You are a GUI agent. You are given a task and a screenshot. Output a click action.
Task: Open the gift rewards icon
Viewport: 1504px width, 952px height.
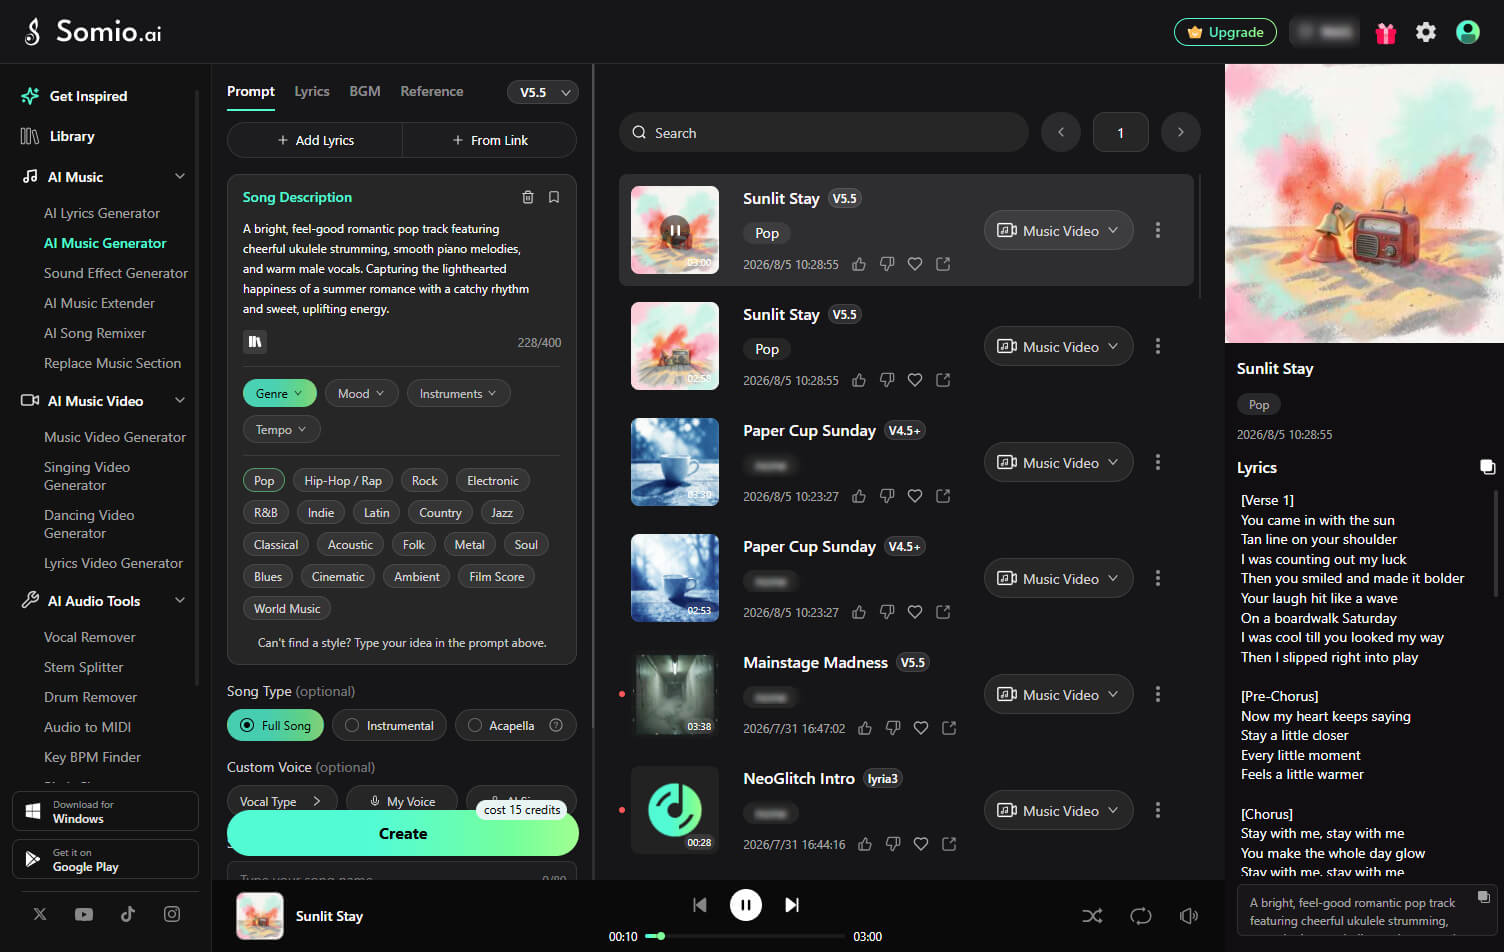[1385, 33]
